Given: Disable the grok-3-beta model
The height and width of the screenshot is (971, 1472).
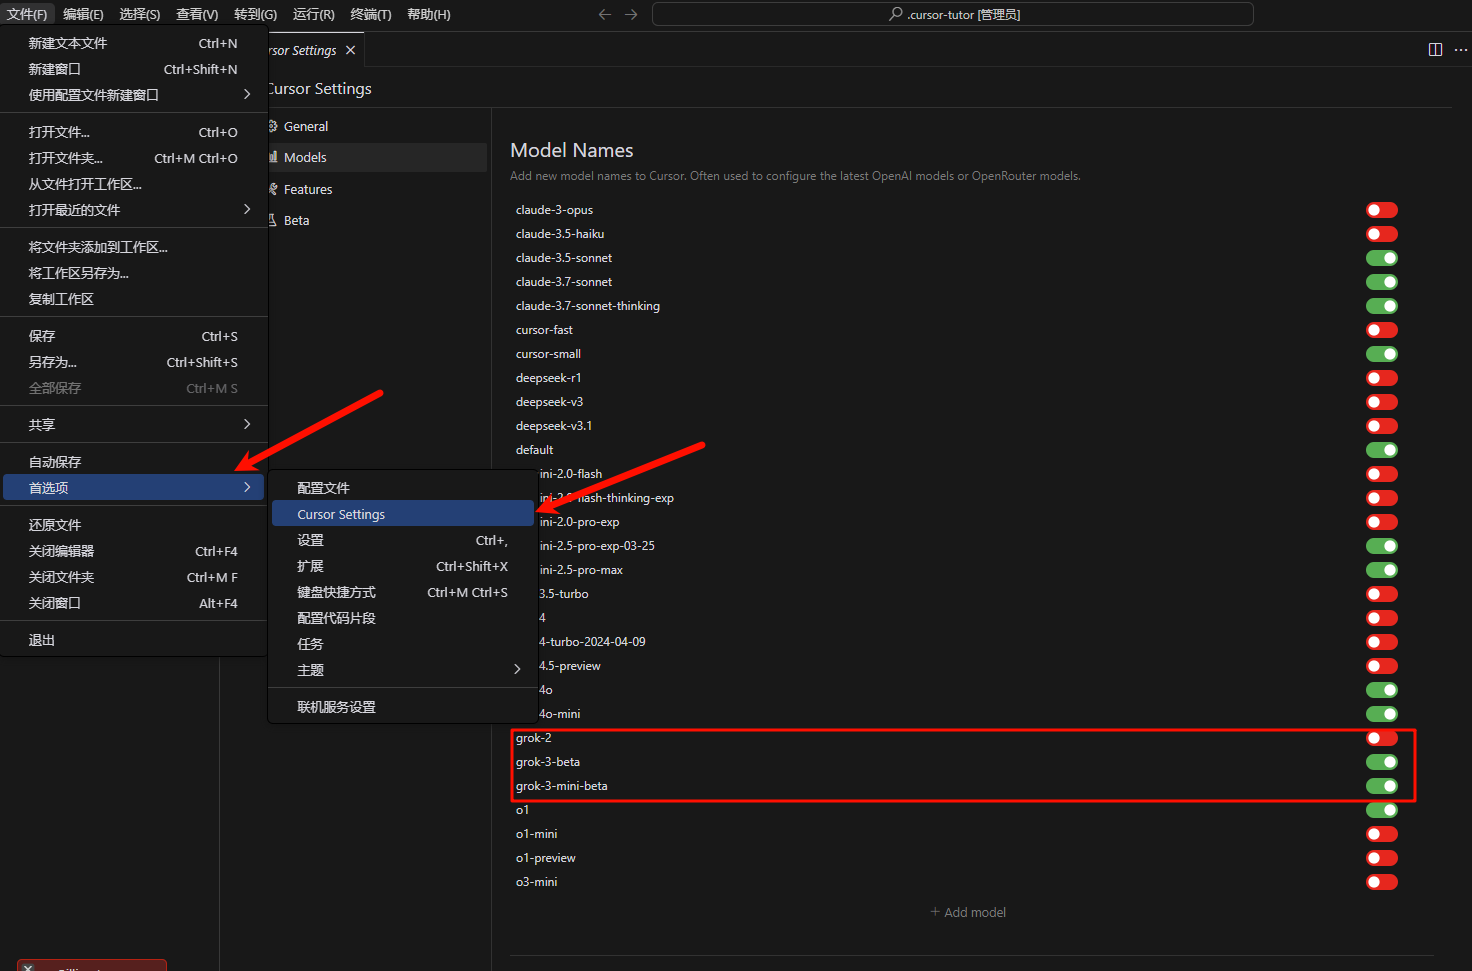Looking at the screenshot, I should 1382,762.
